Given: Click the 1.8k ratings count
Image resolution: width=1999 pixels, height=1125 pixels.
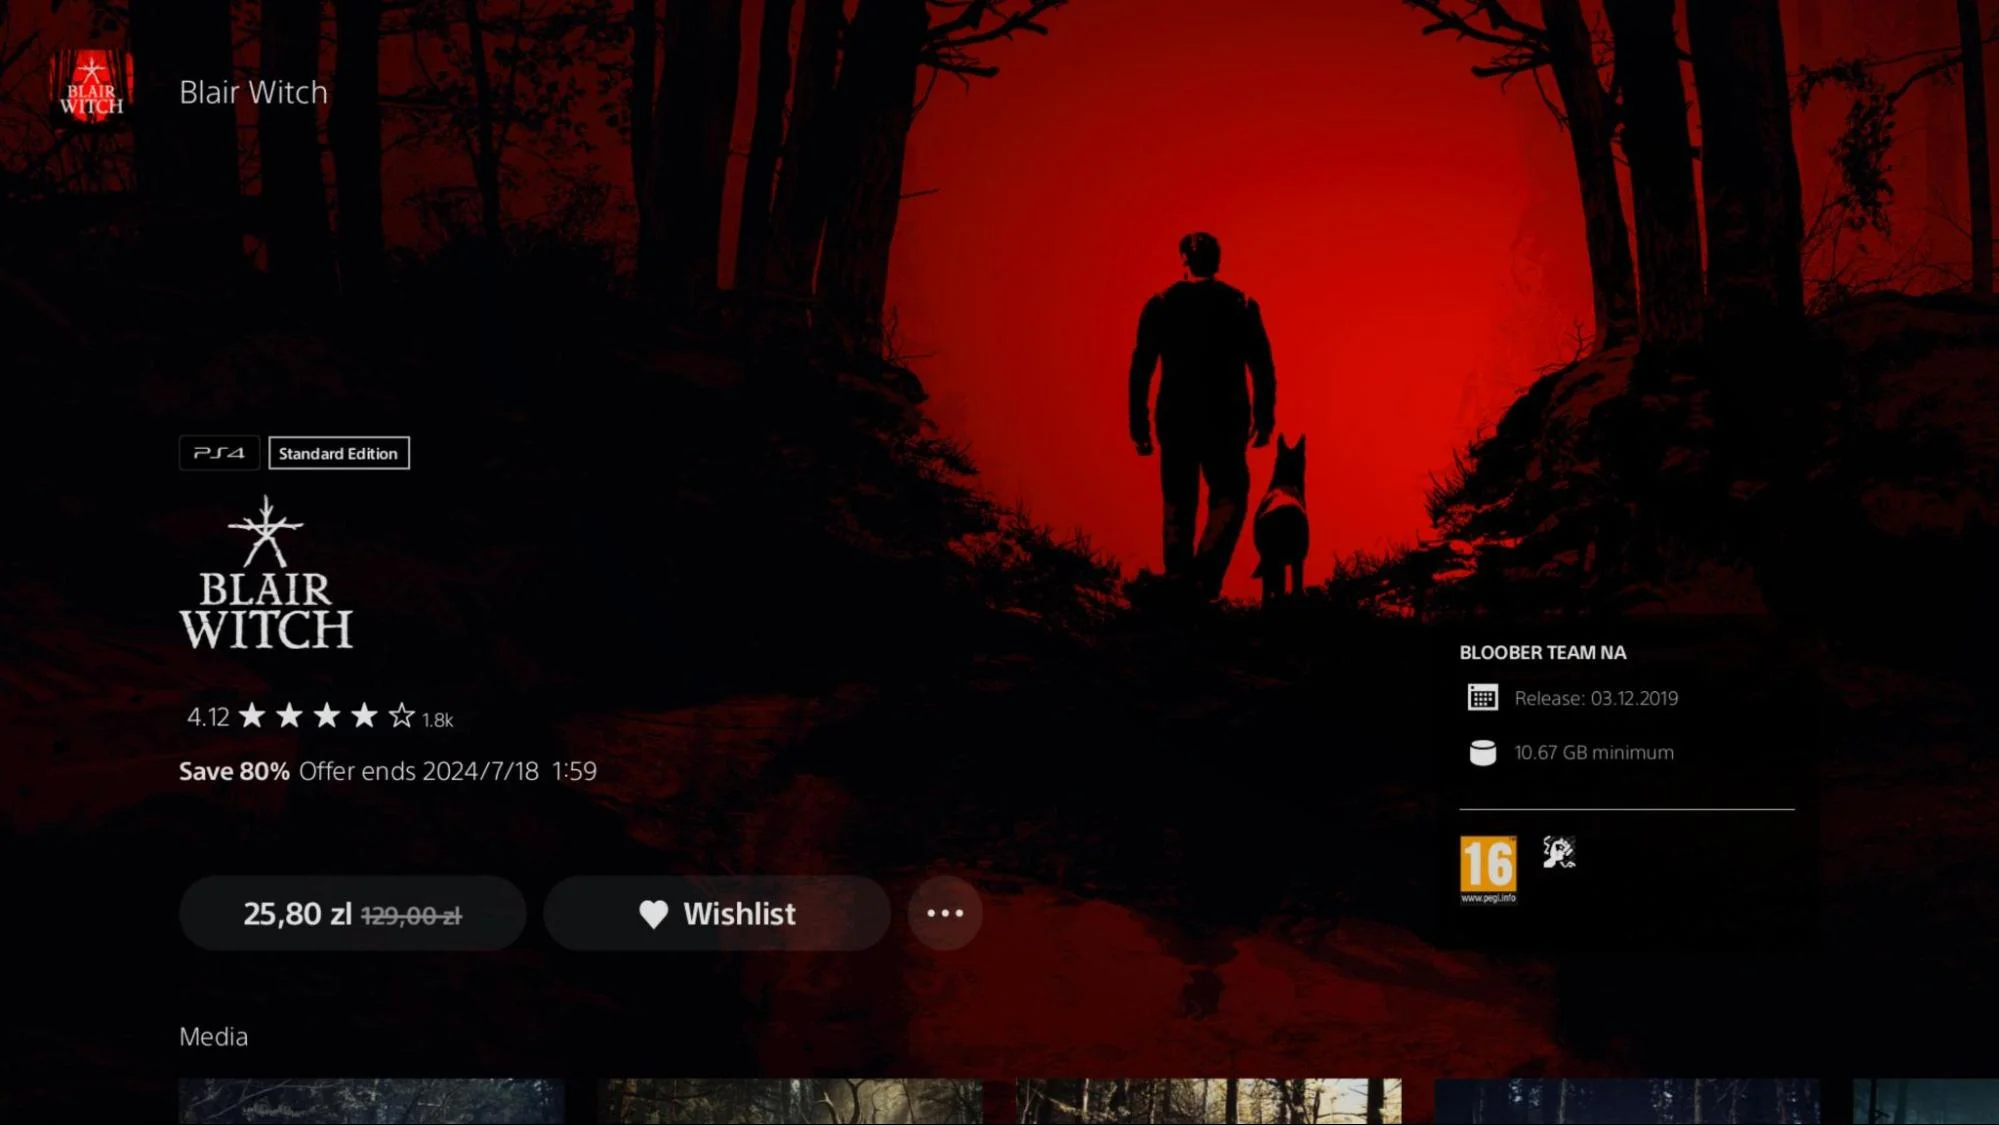Looking at the screenshot, I should (x=437, y=720).
